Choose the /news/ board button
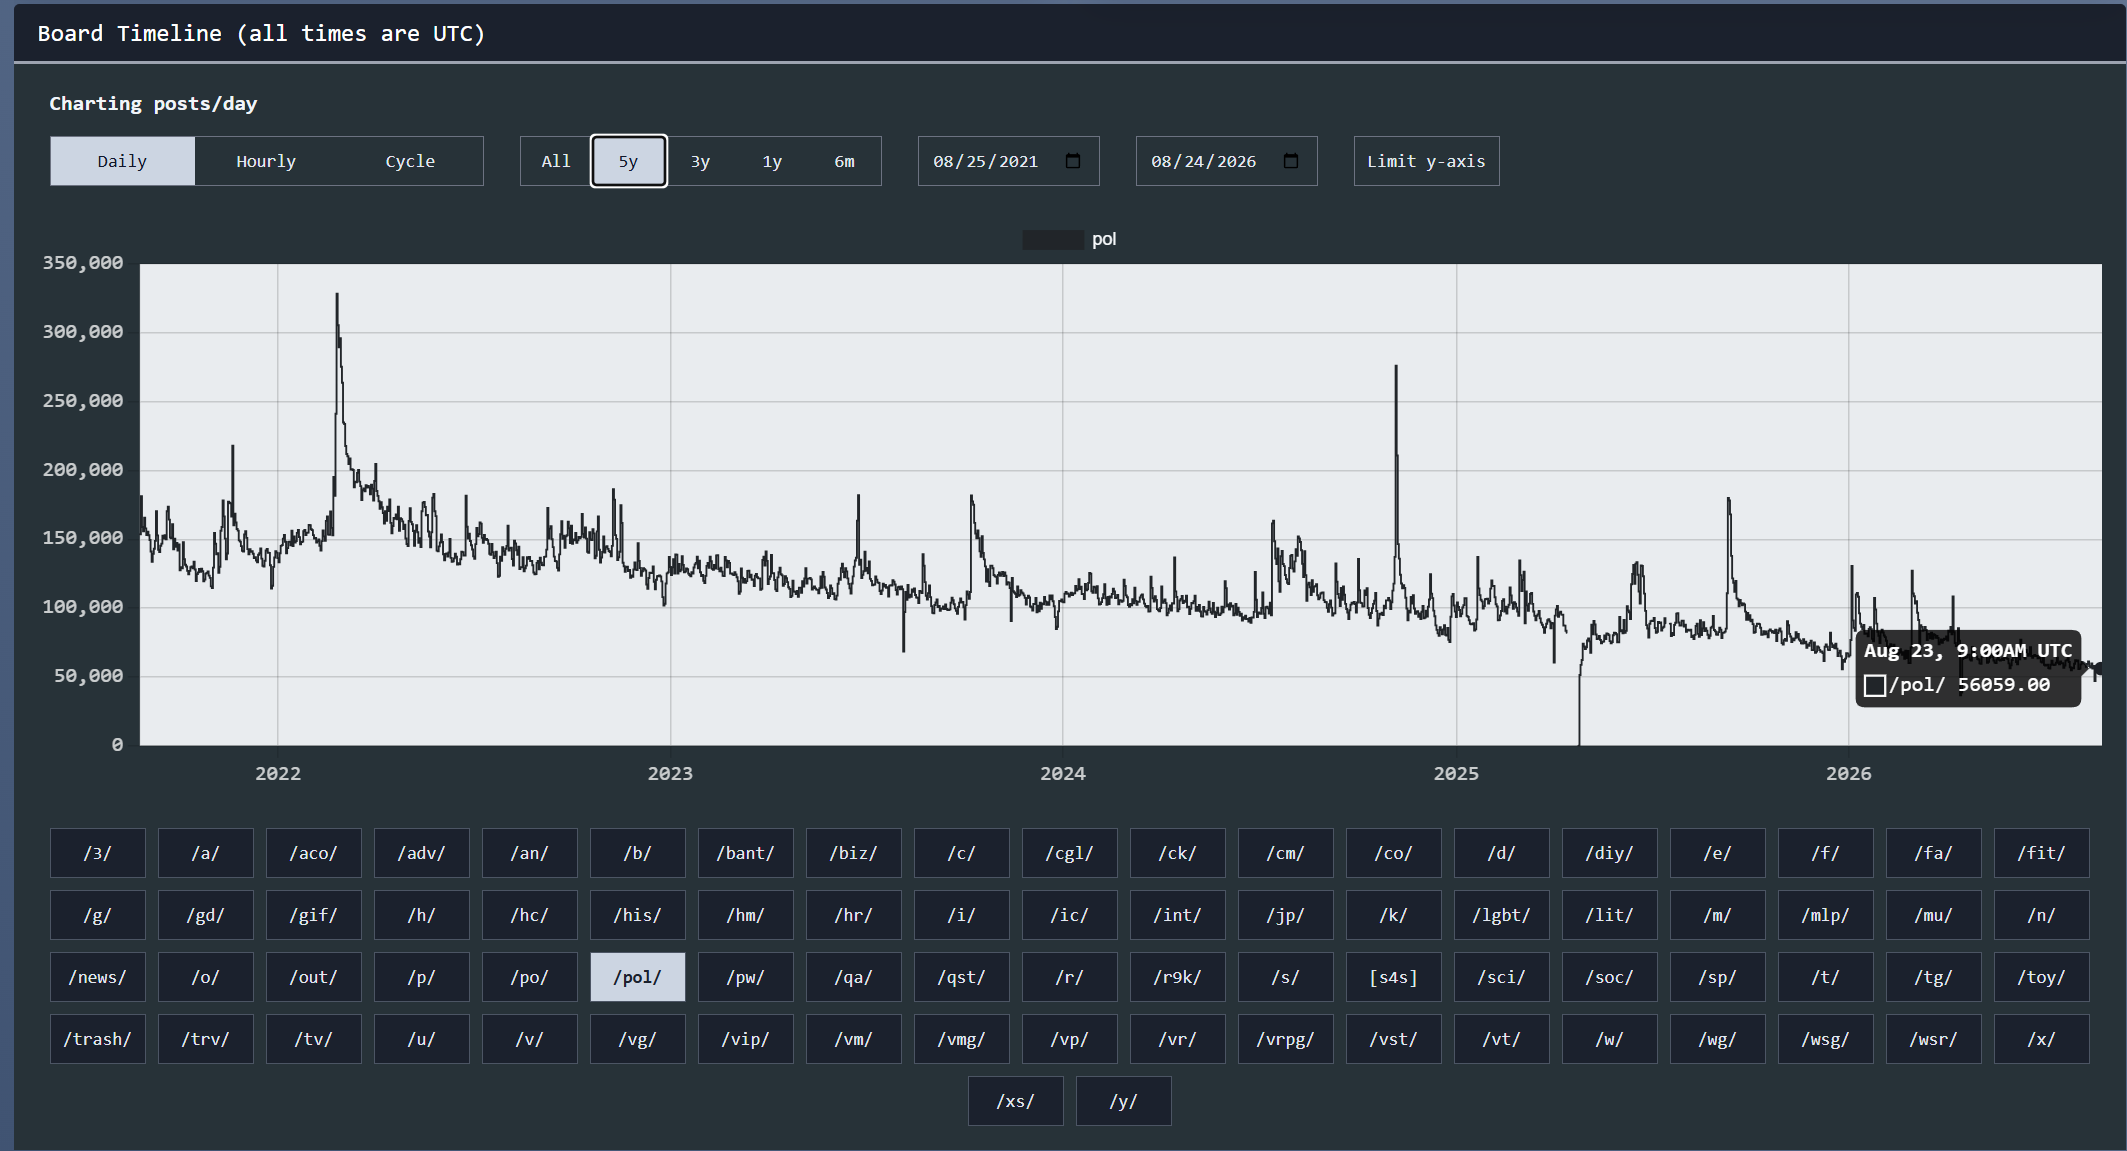 [98, 977]
